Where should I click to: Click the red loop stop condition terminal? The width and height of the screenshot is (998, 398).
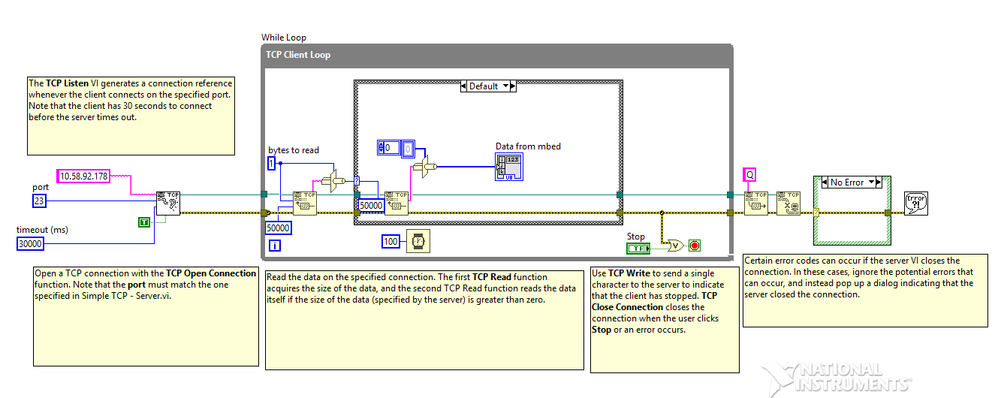tap(694, 245)
